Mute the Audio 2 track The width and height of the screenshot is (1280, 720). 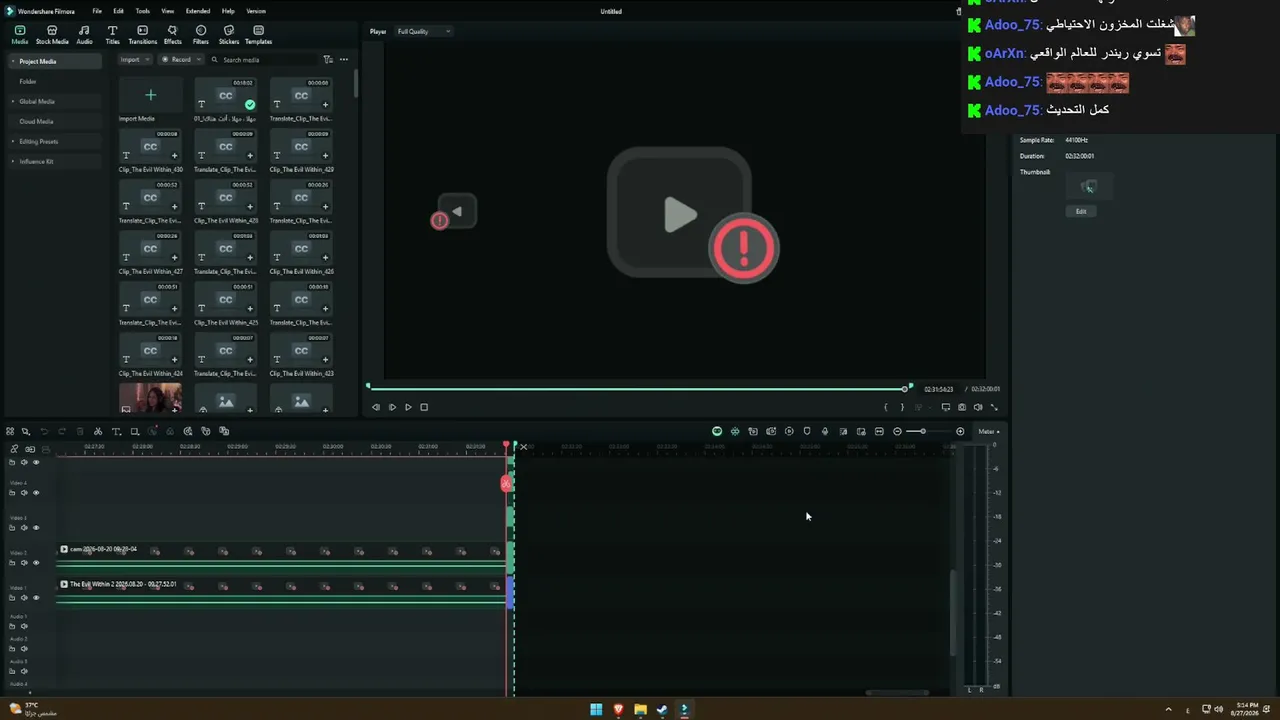[x=24, y=648]
